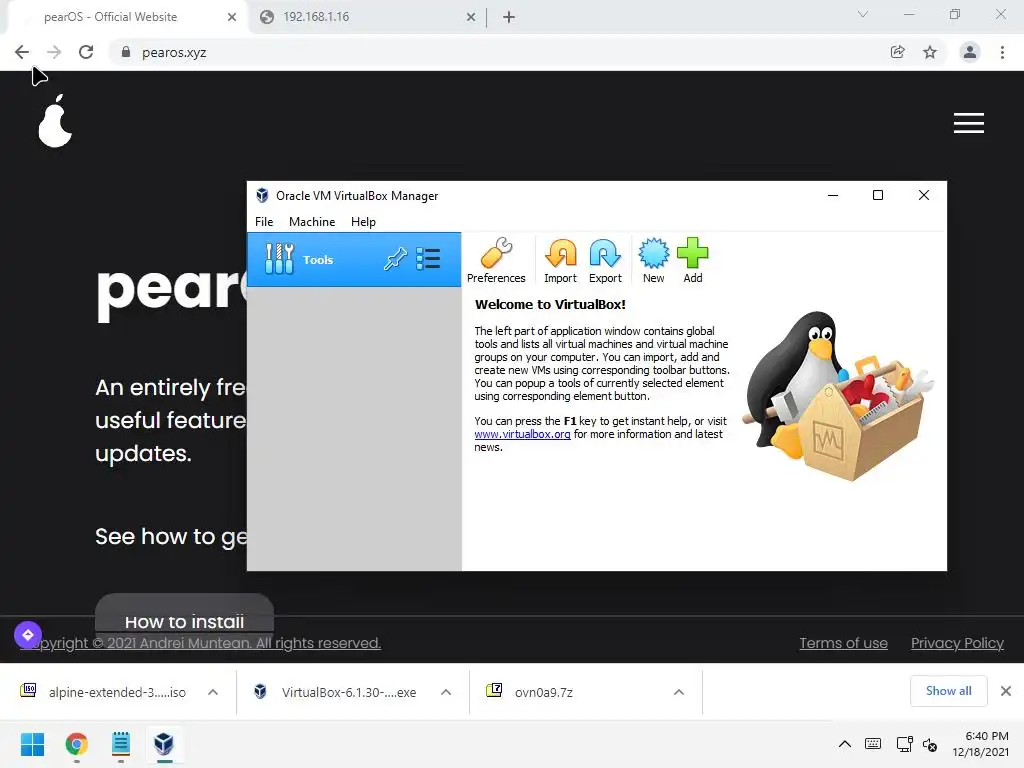This screenshot has height=768, width=1024.
Task: Open VirtualBox Preferences
Action: [x=496, y=261]
